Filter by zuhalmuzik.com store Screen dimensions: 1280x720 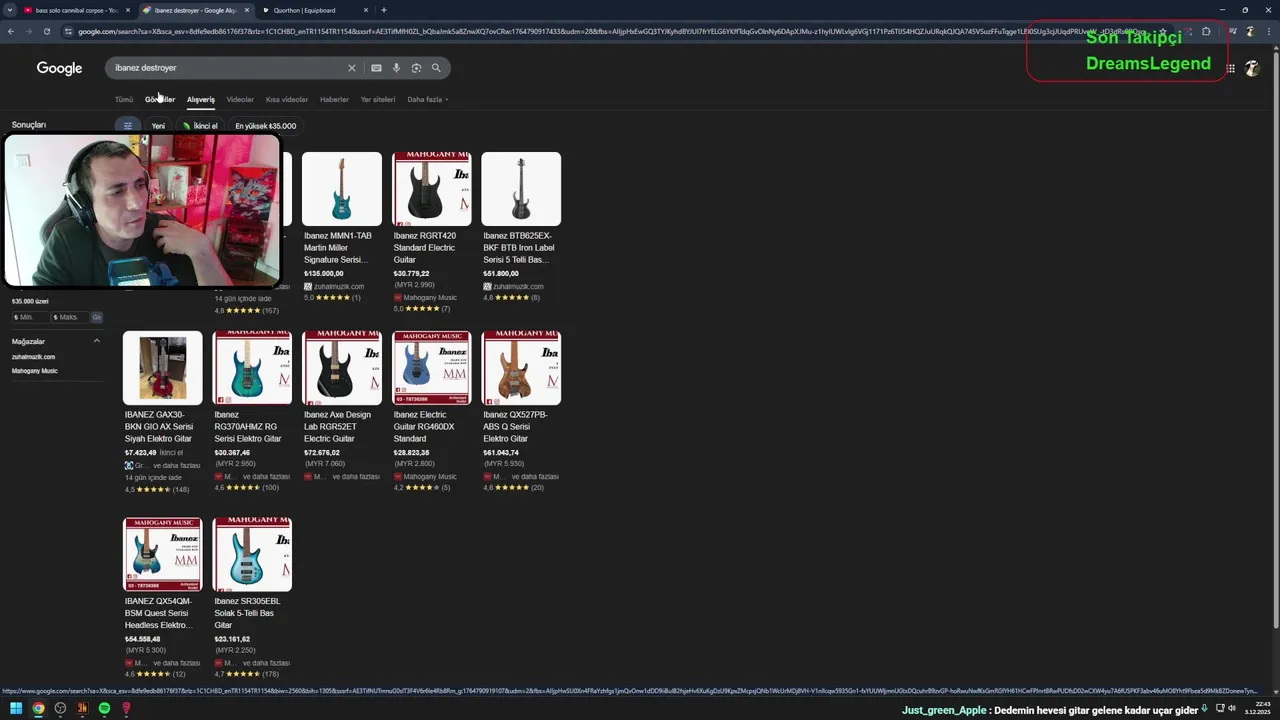pos(33,357)
